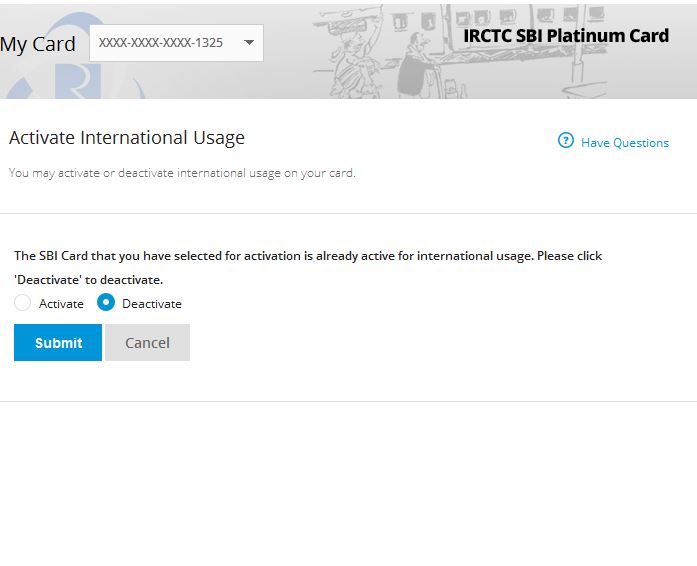This screenshot has width=697, height=566.
Task: Click the My Card label
Action: click(37, 44)
